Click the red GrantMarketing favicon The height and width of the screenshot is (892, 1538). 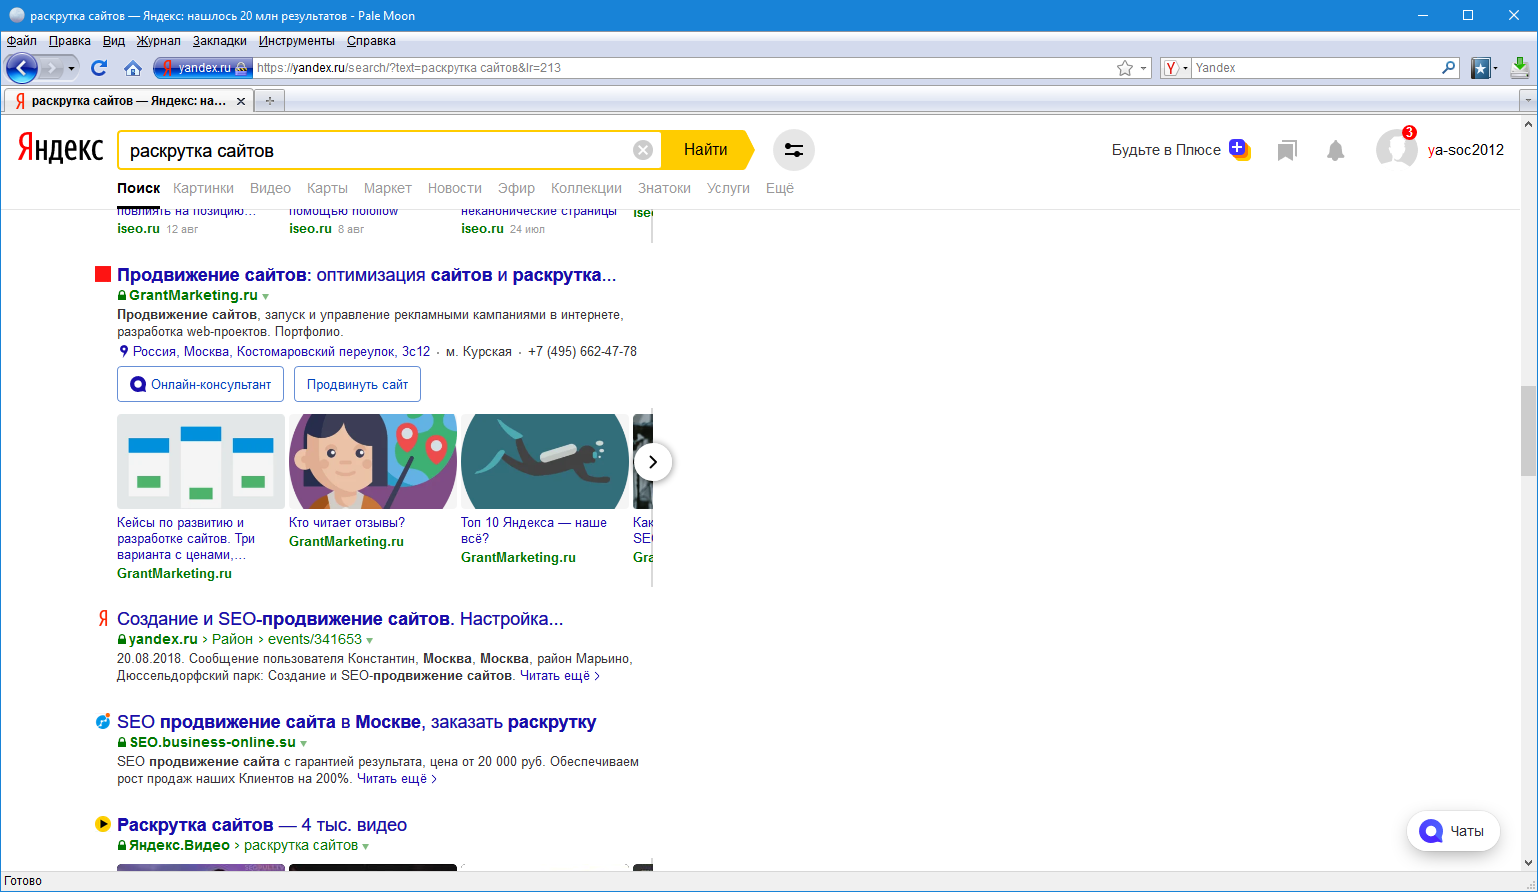[x=102, y=274]
